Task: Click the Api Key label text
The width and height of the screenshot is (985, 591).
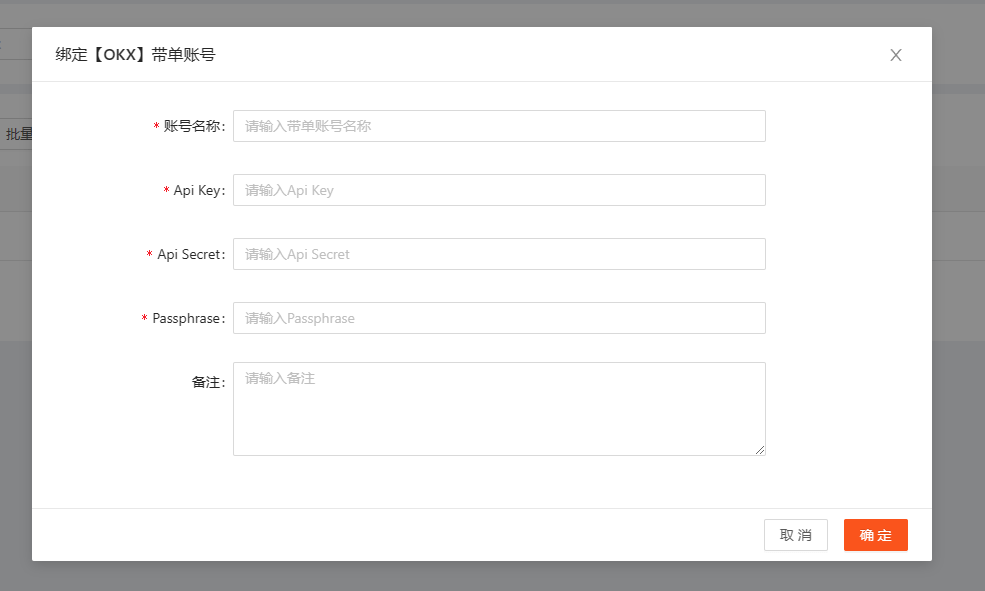Action: point(199,190)
